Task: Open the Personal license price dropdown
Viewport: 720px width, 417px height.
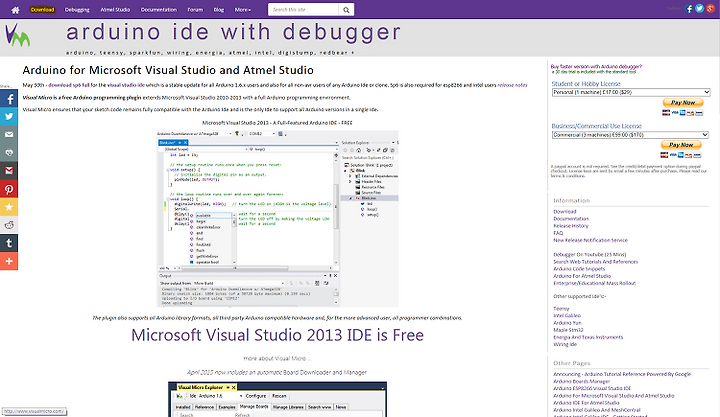Action: tap(631, 92)
